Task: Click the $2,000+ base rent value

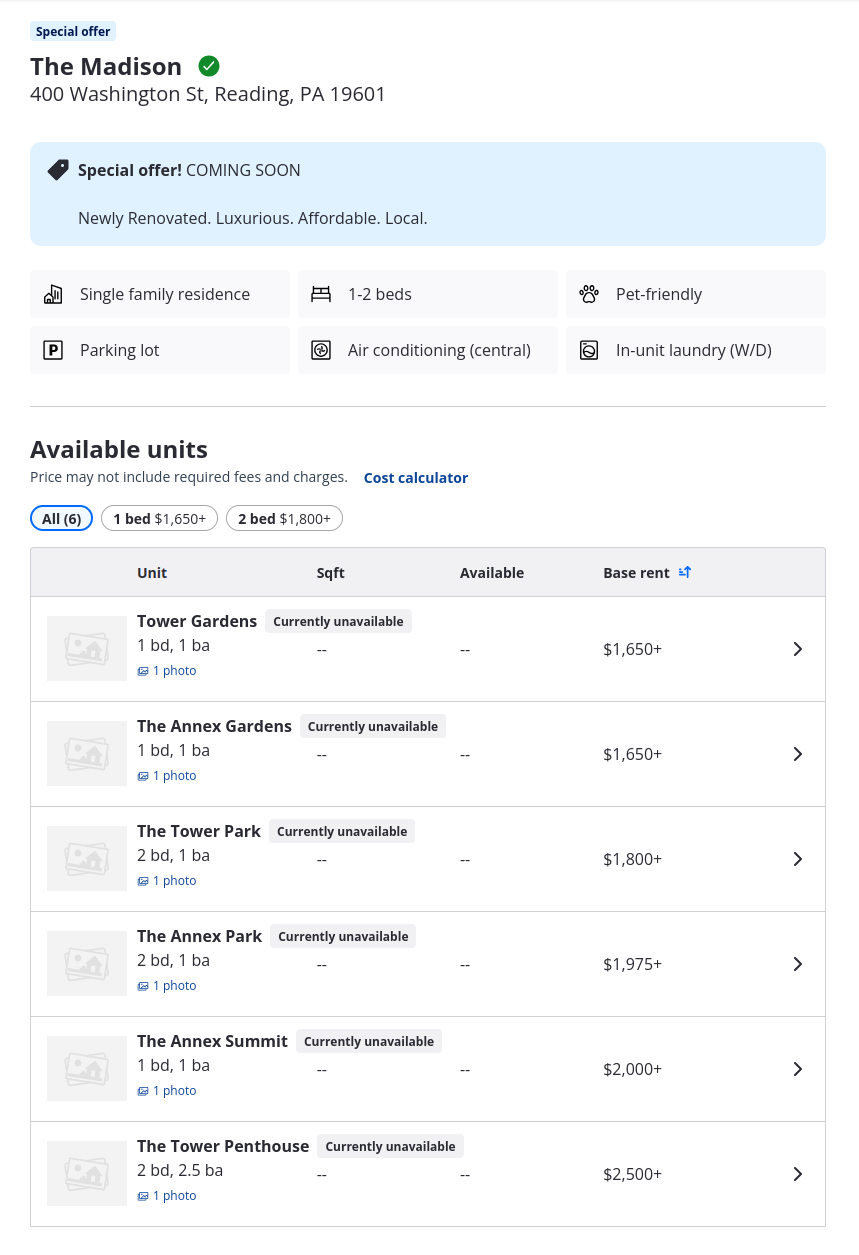Action: 632,1069
